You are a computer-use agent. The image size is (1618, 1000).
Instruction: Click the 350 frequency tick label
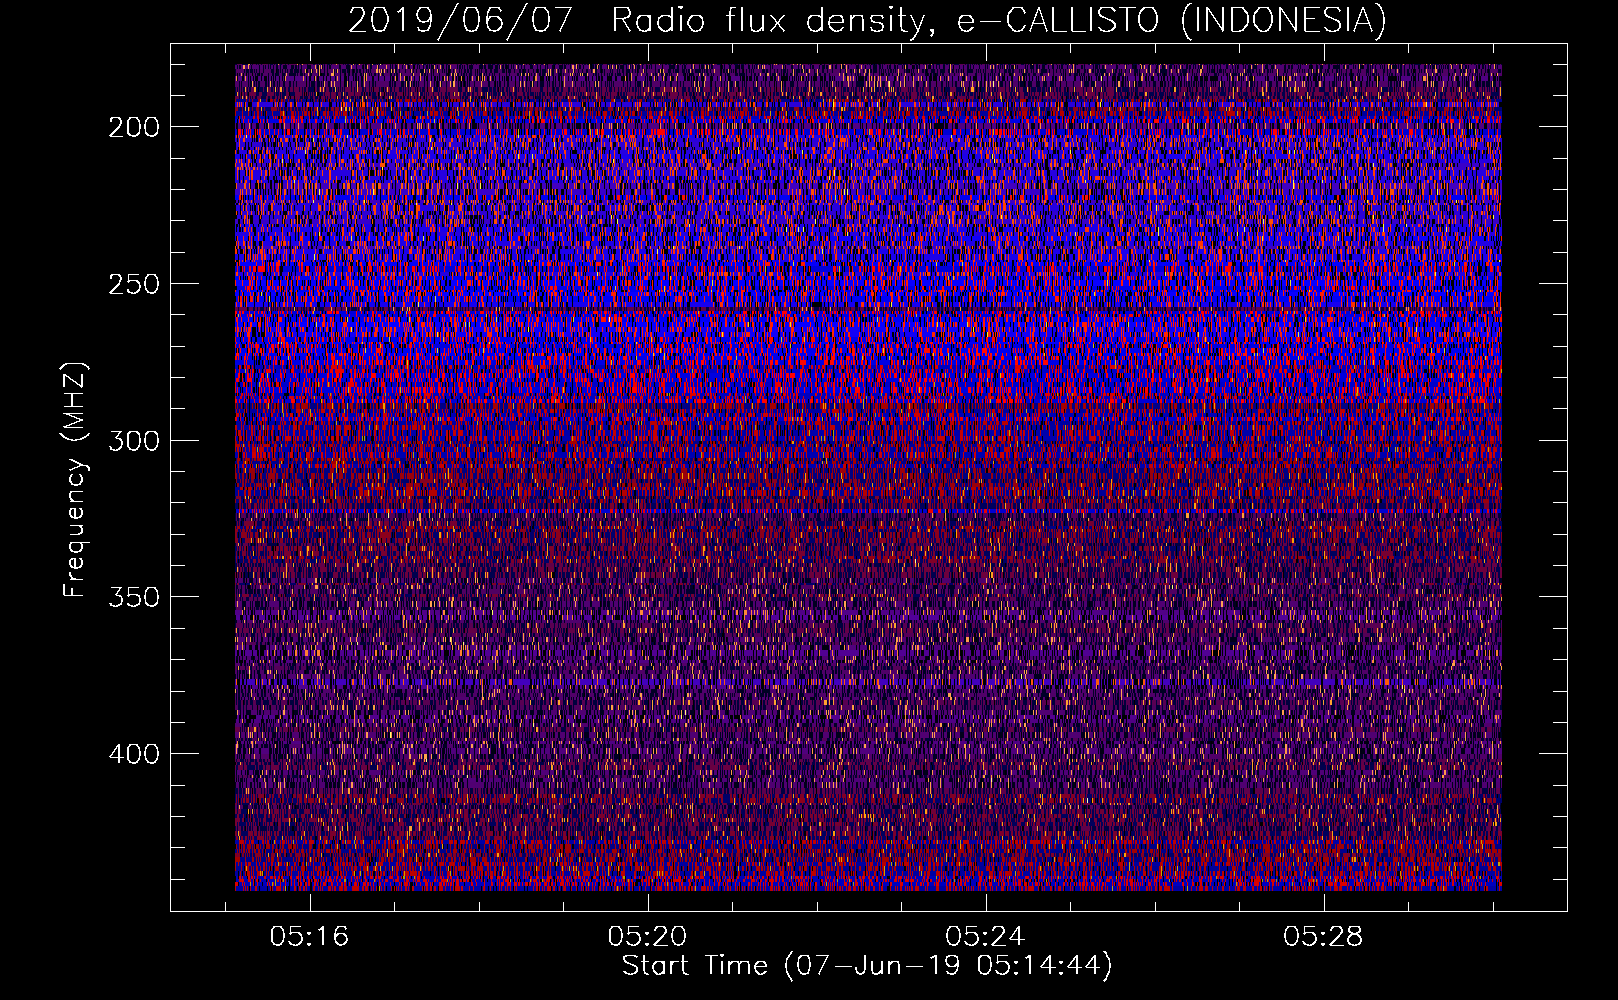click(133, 597)
